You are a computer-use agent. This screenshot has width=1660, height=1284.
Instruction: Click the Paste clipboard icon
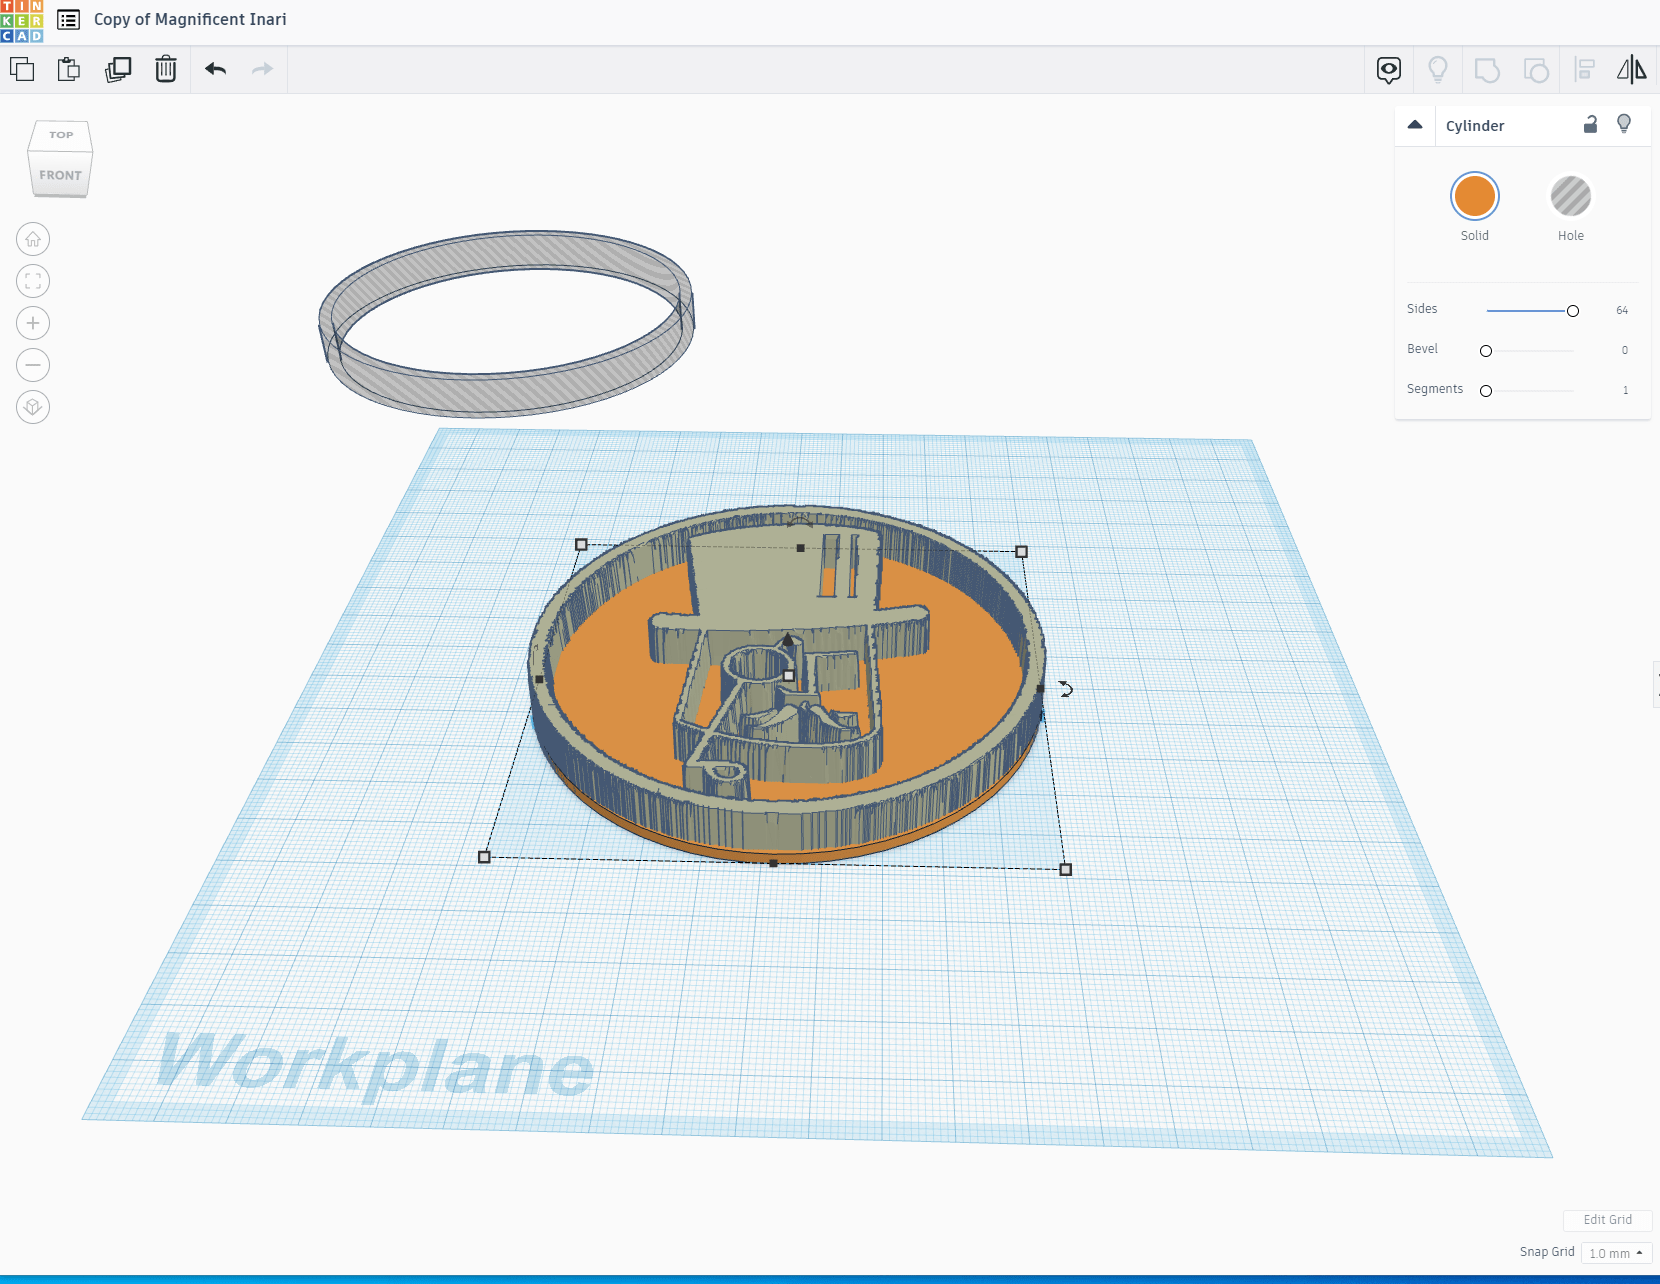[x=69, y=69]
